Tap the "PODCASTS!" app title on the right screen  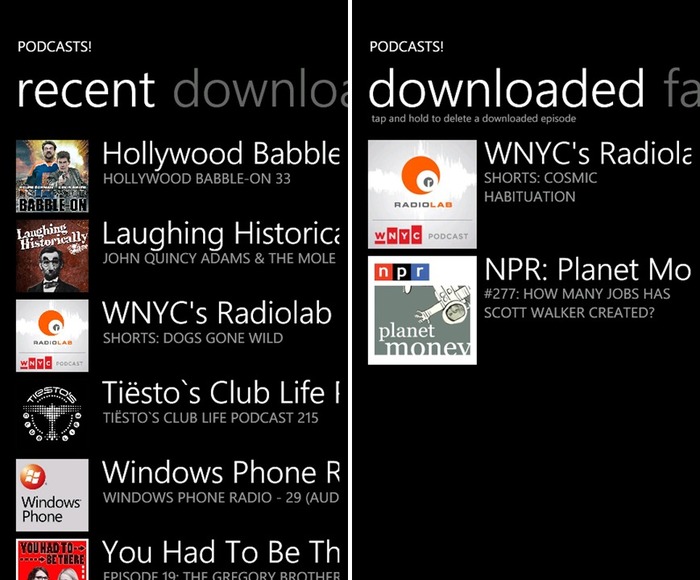[x=407, y=47]
